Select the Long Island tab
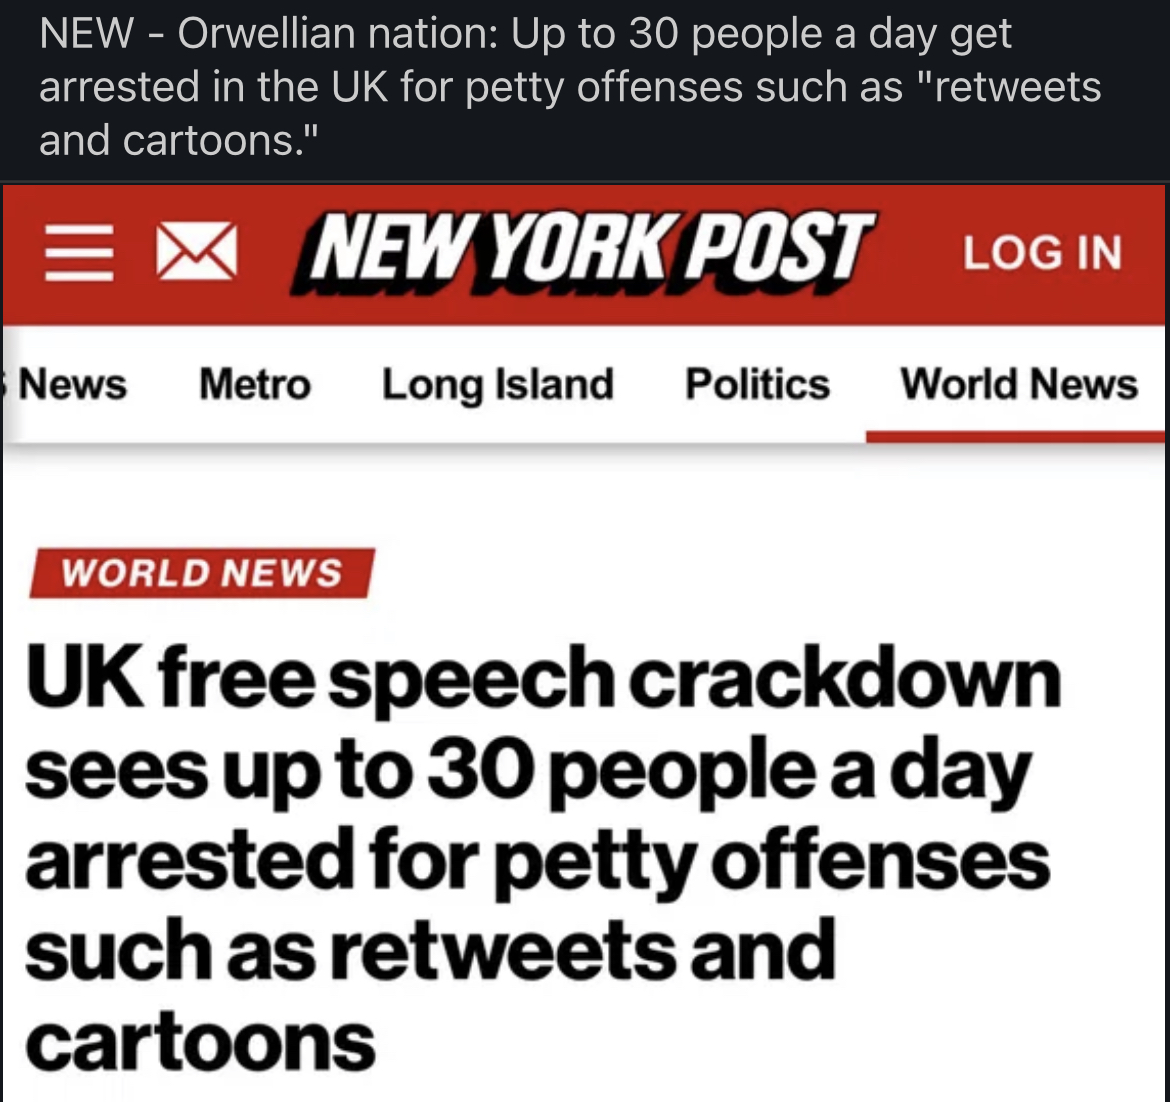The height and width of the screenshot is (1102, 1170). [x=497, y=384]
